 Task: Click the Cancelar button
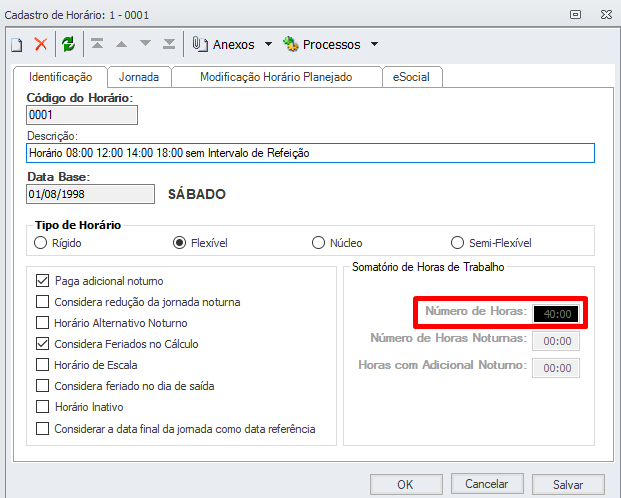(487, 484)
